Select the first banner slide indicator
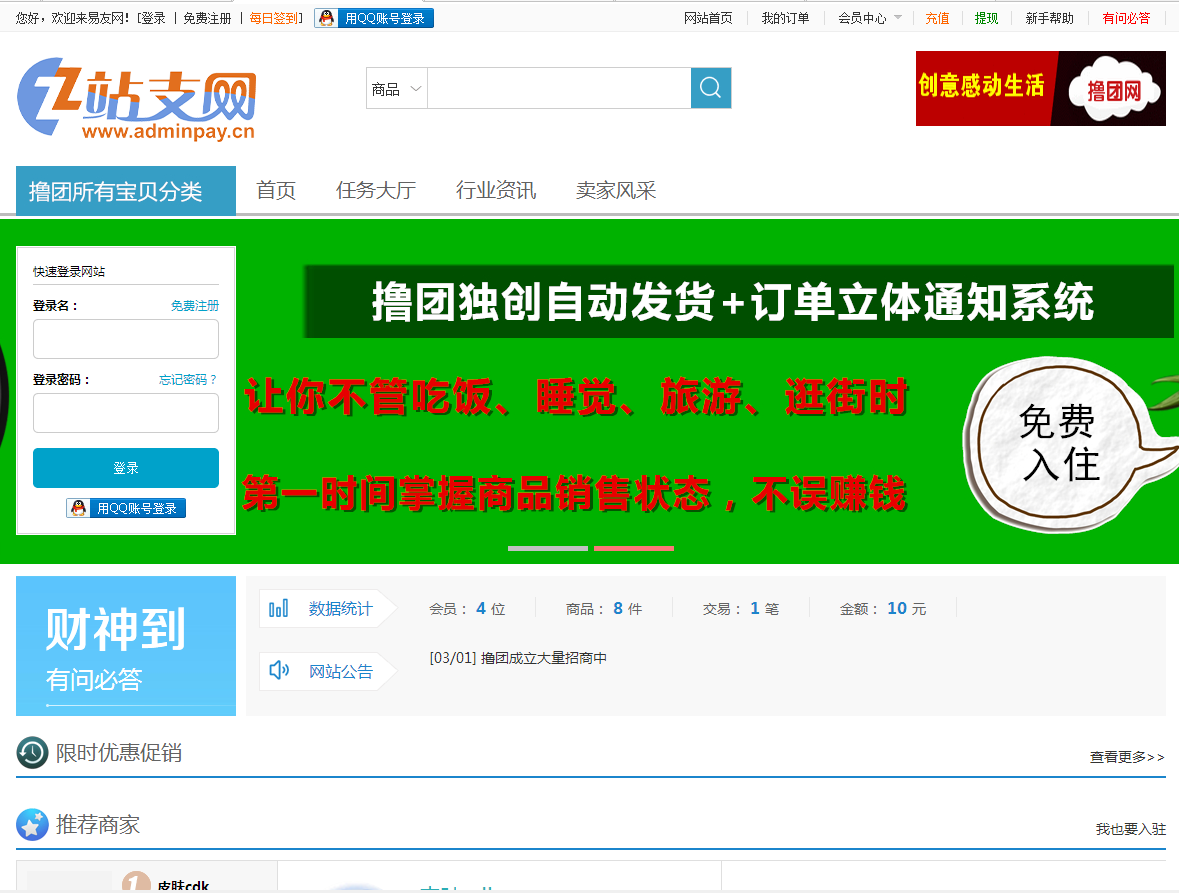The height and width of the screenshot is (893, 1179). (x=547, y=548)
